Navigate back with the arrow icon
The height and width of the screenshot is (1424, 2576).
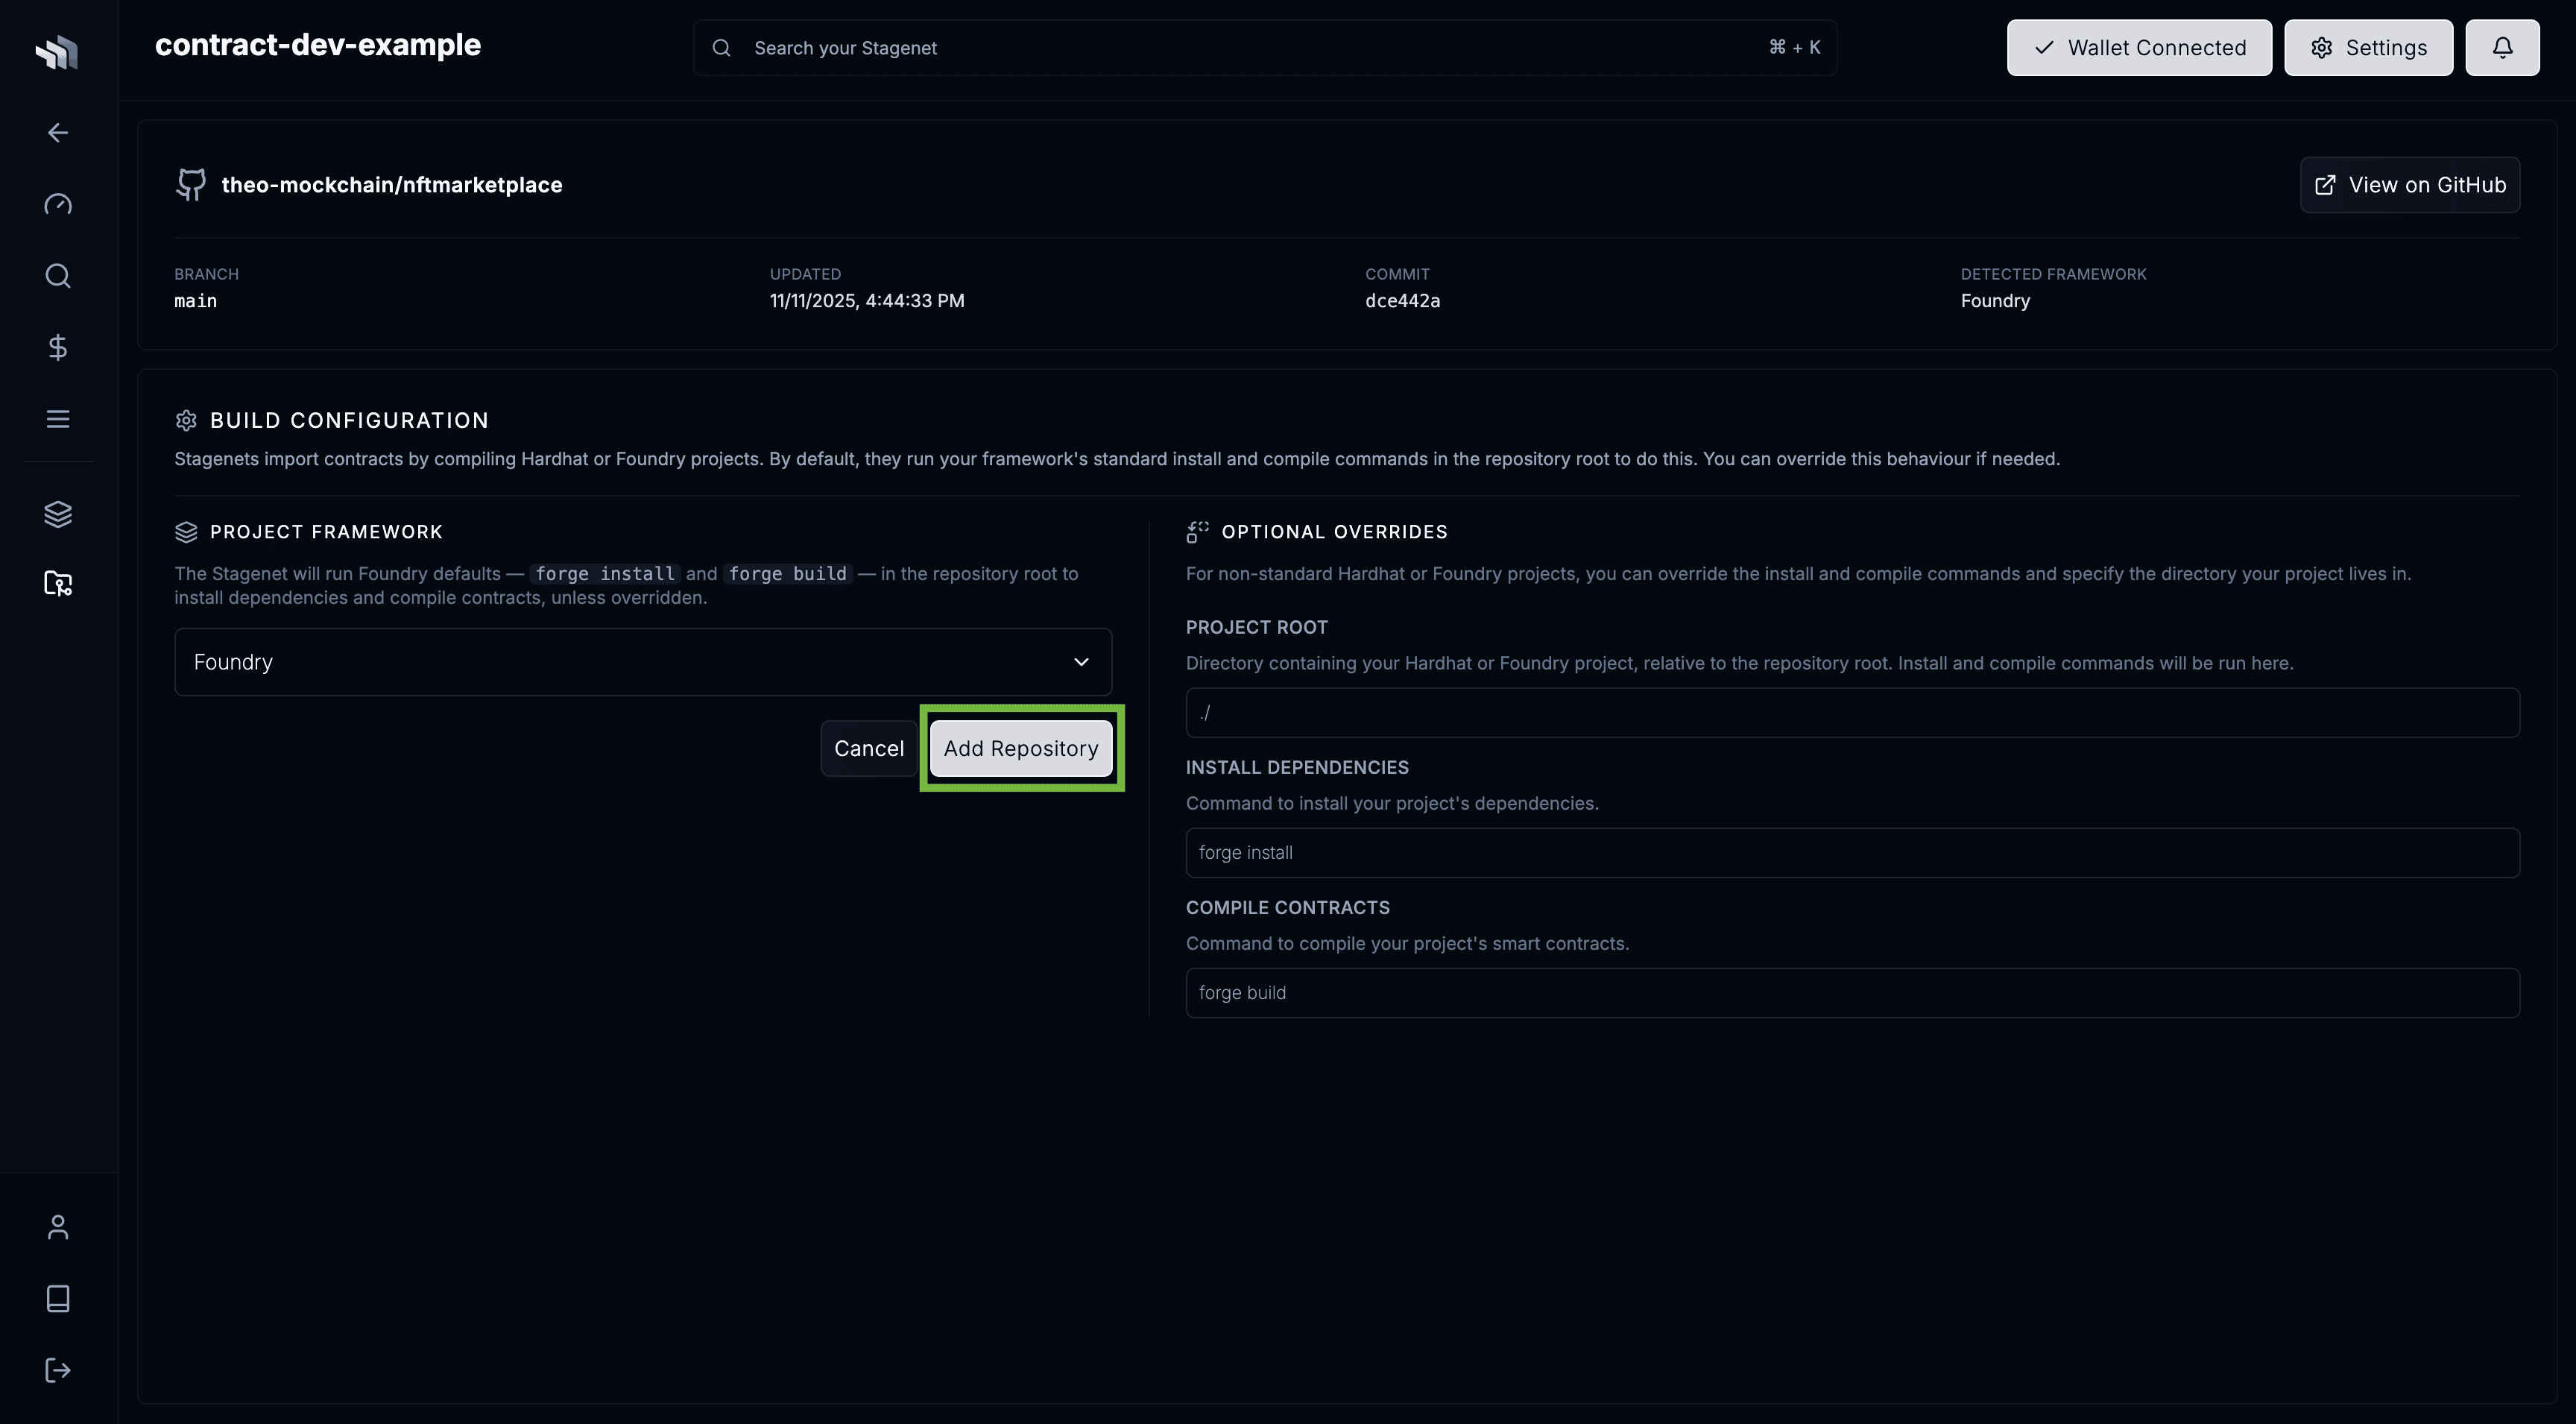coord(57,132)
